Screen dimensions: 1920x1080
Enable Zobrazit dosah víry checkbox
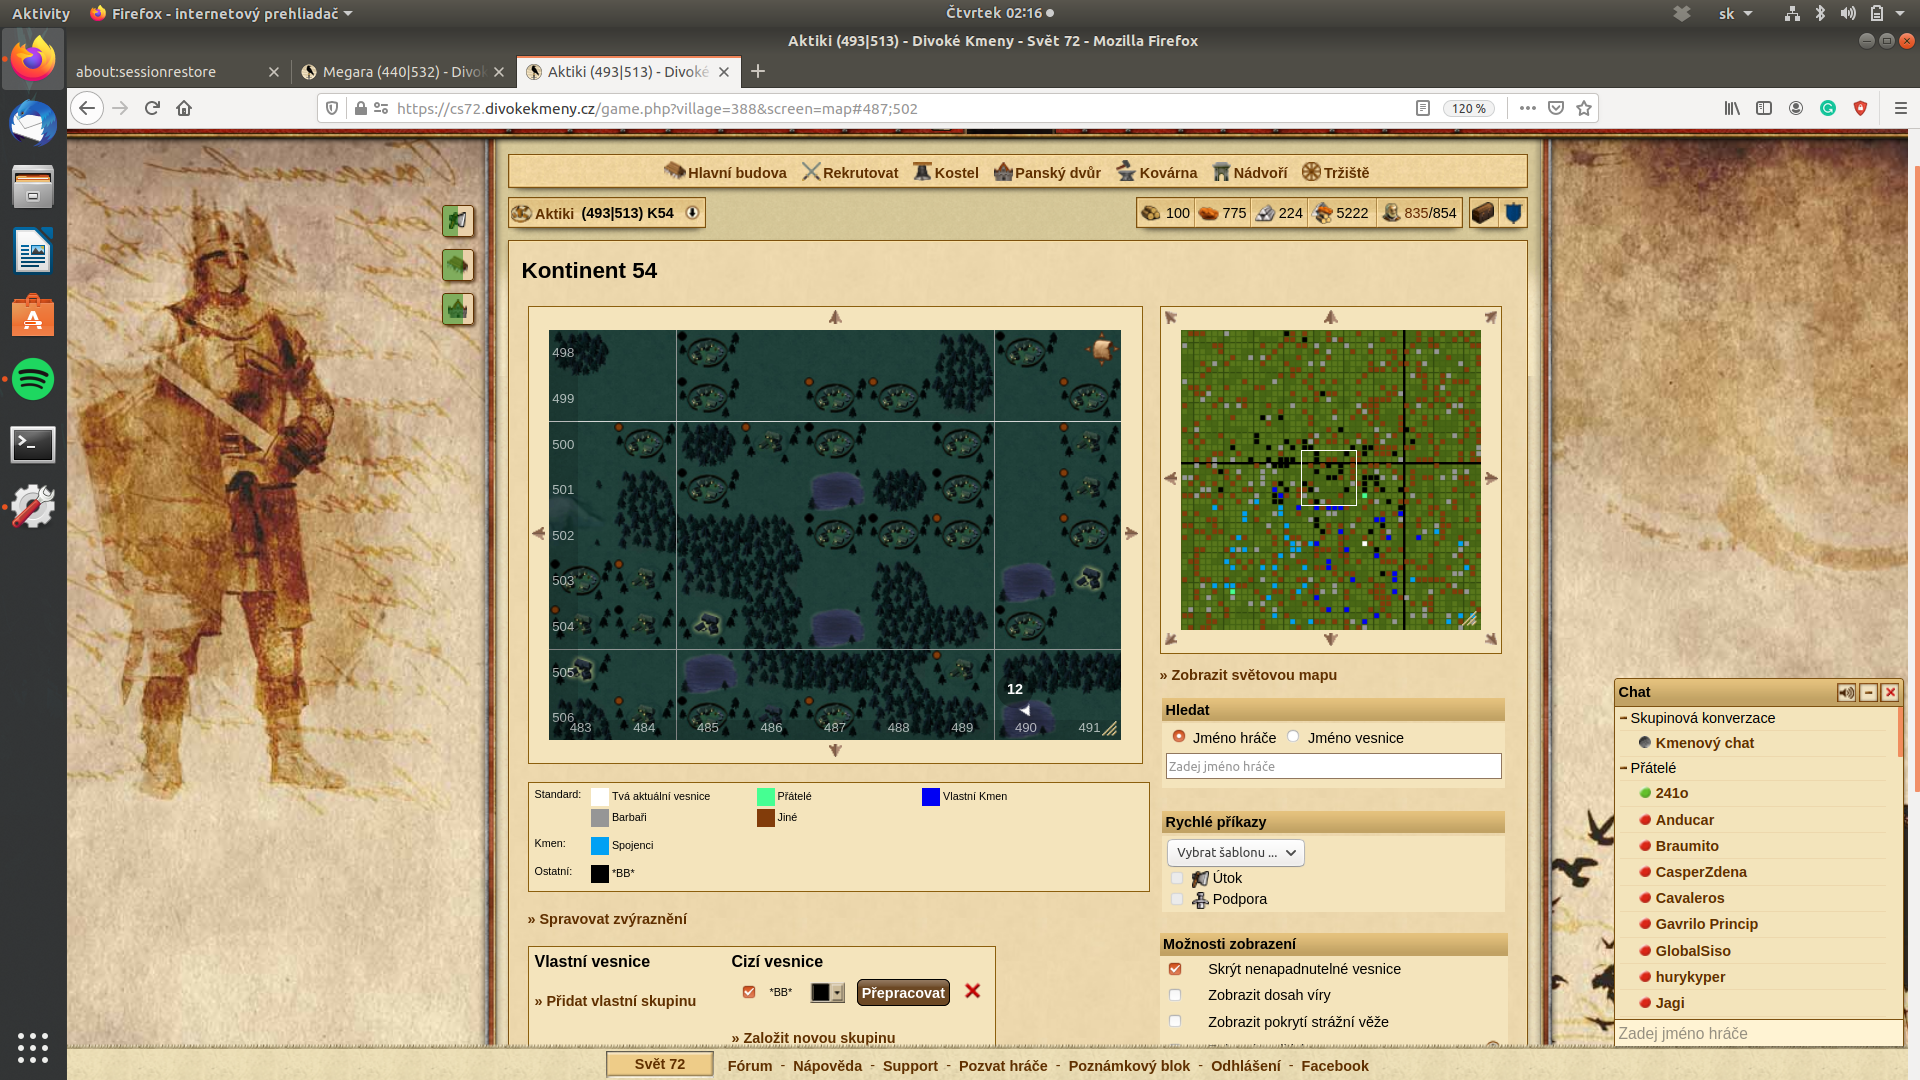1175,995
